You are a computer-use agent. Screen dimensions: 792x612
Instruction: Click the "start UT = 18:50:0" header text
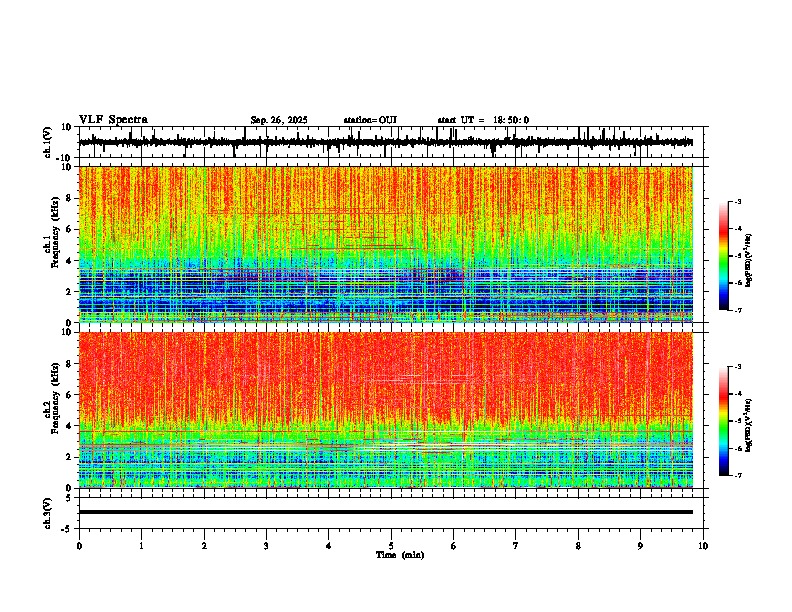tap(483, 120)
